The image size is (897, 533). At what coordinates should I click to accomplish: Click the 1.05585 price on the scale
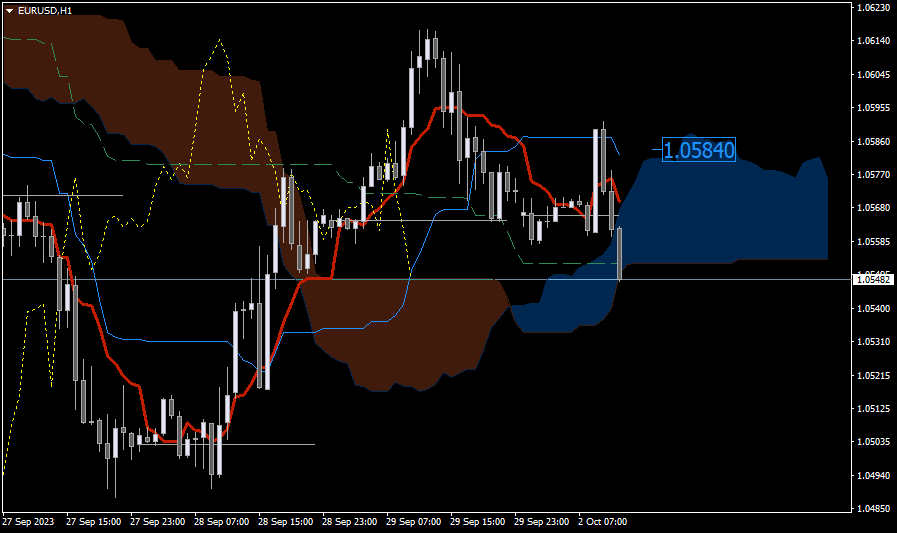click(873, 241)
